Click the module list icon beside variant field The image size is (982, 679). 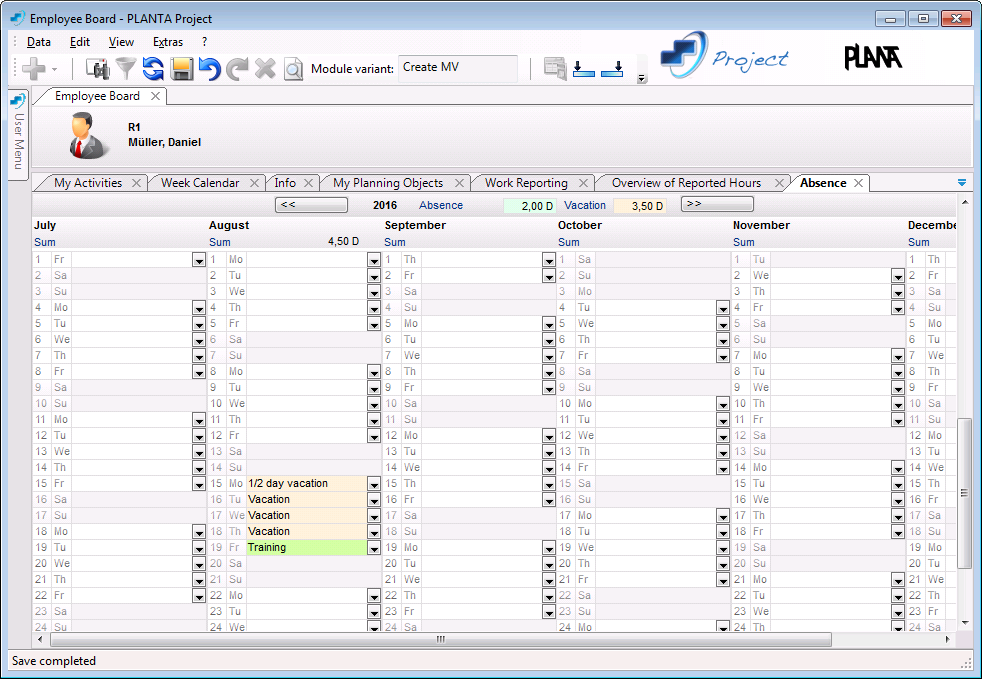pos(555,68)
